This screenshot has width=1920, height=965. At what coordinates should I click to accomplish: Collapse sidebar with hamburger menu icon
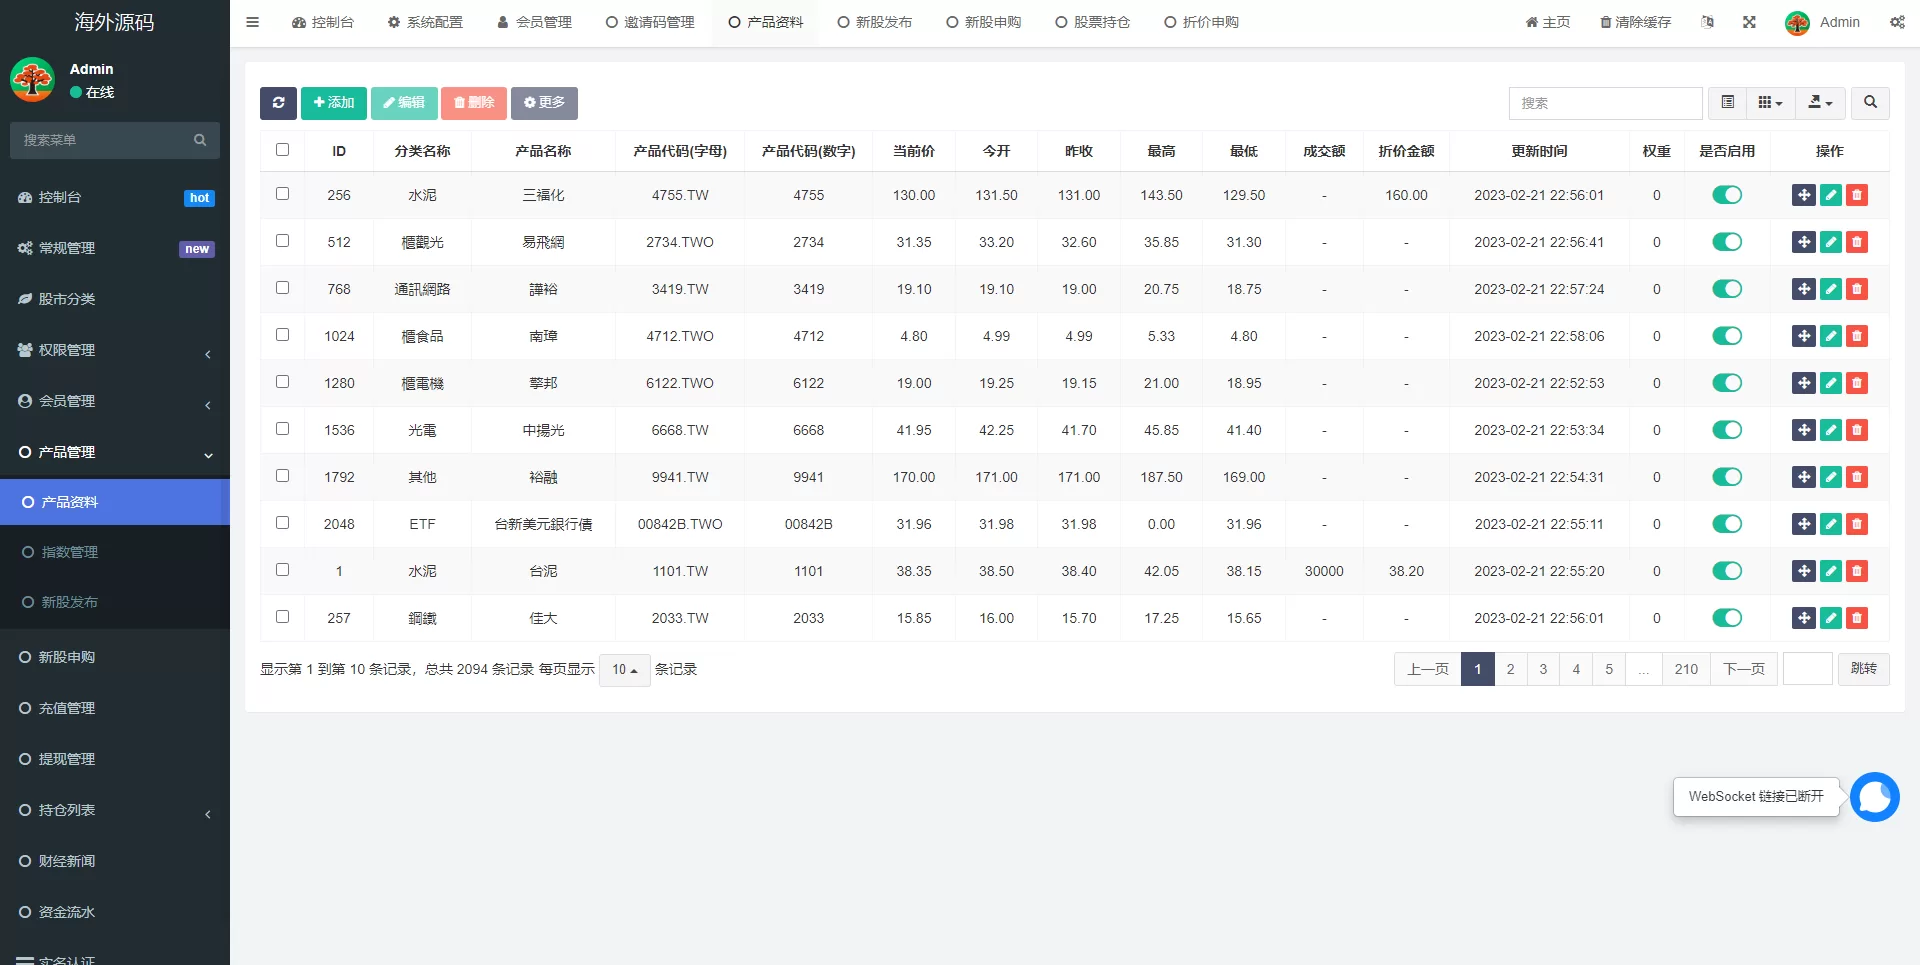[252, 22]
